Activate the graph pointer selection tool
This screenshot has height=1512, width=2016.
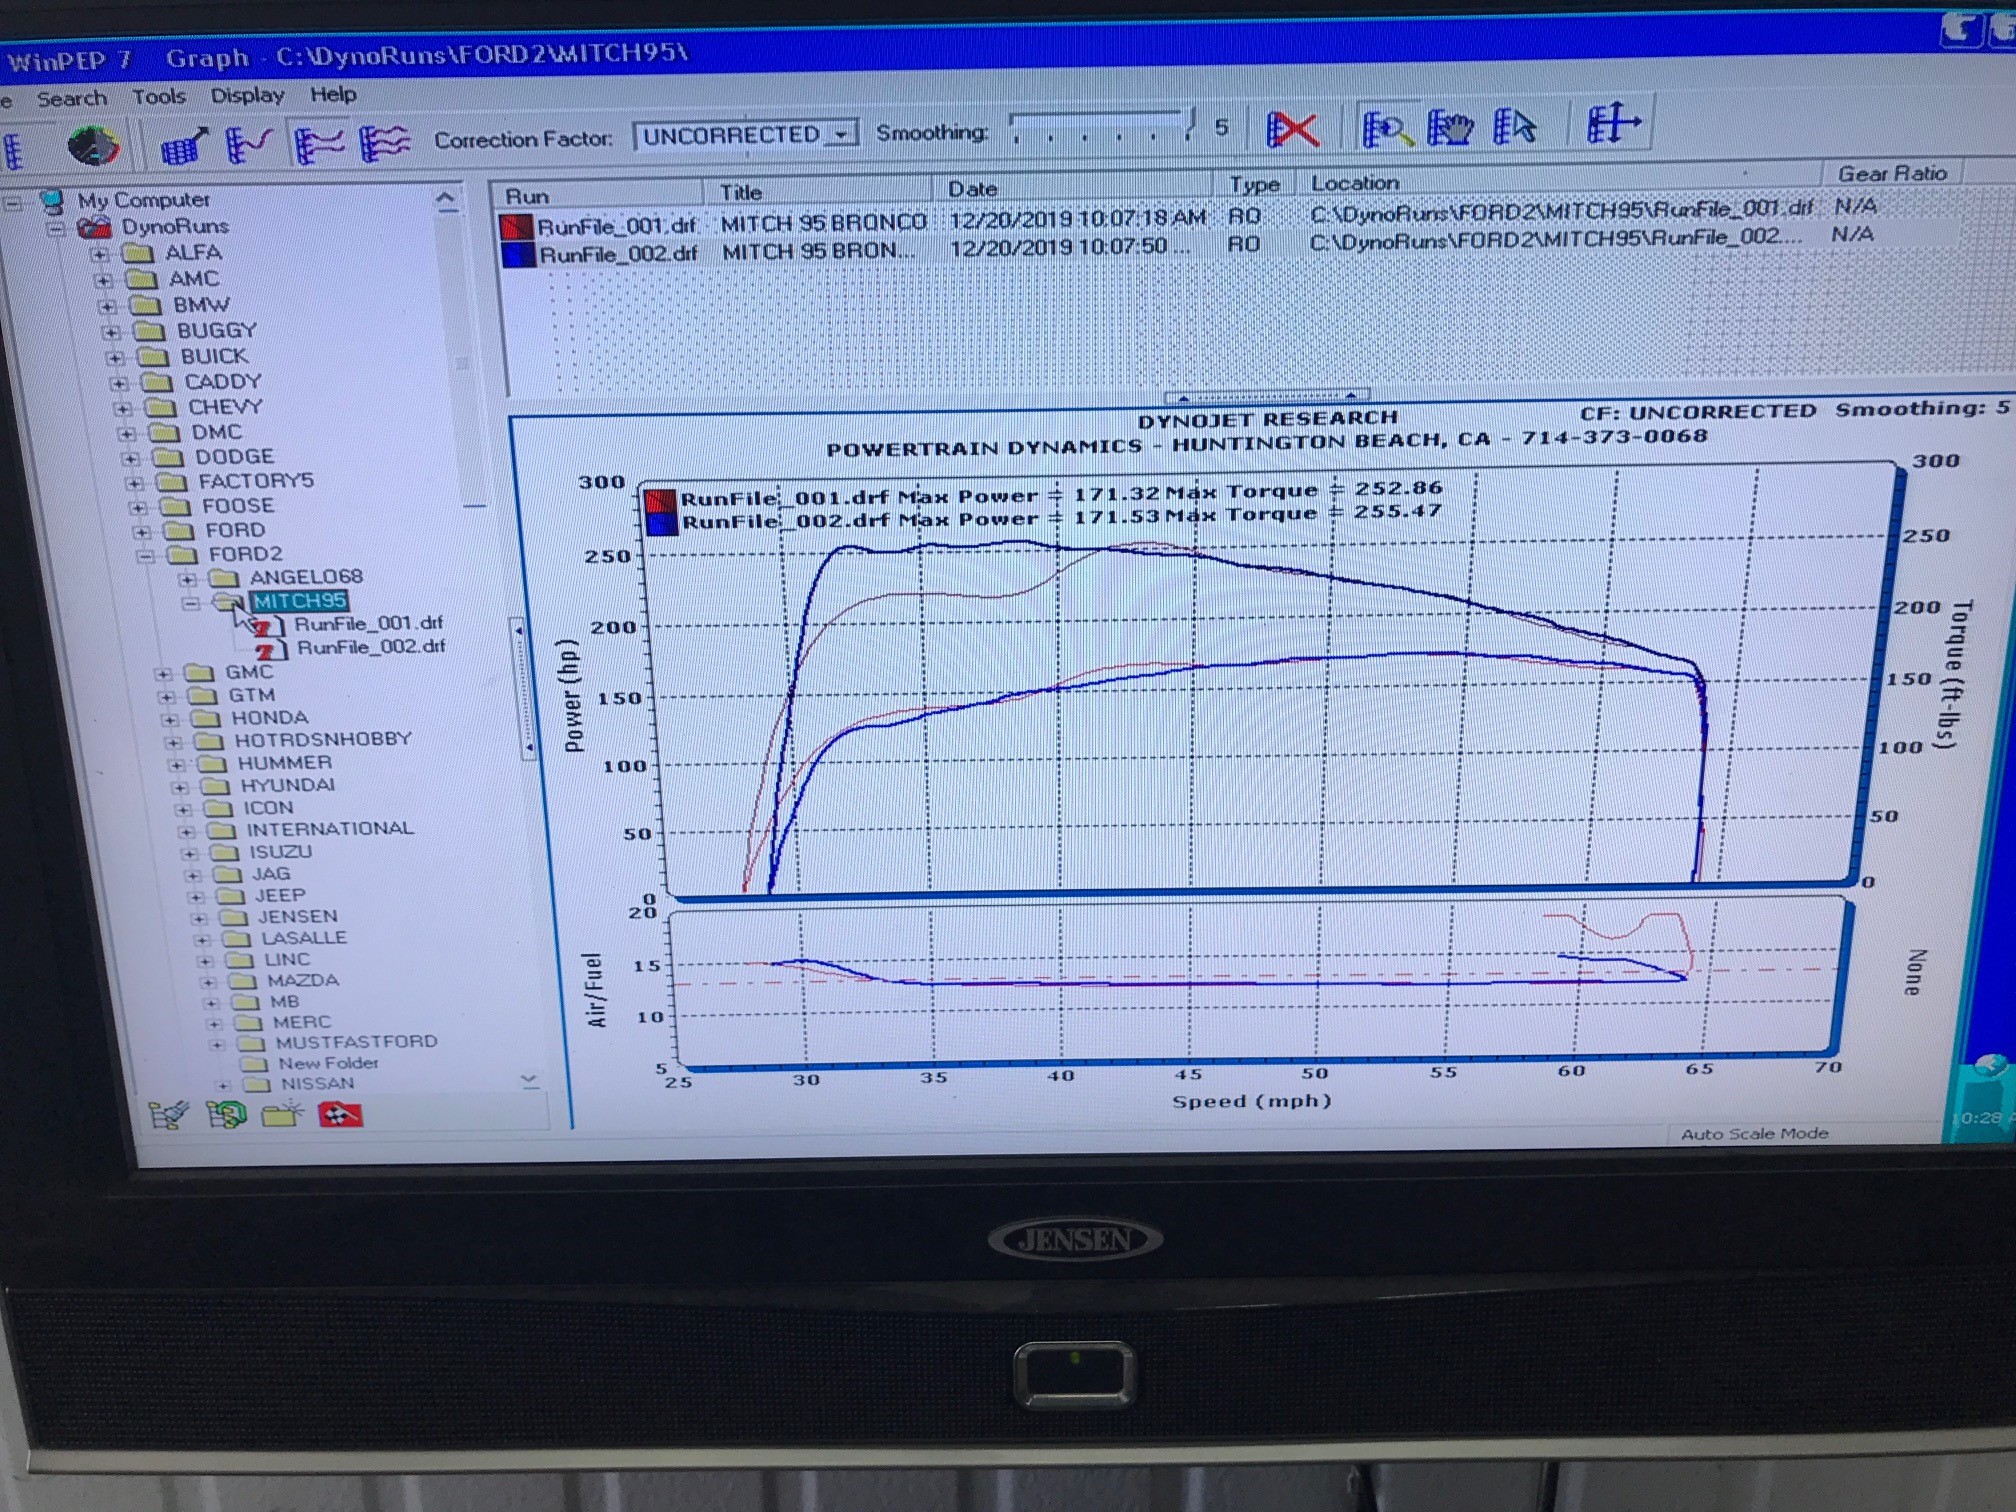tap(1514, 126)
